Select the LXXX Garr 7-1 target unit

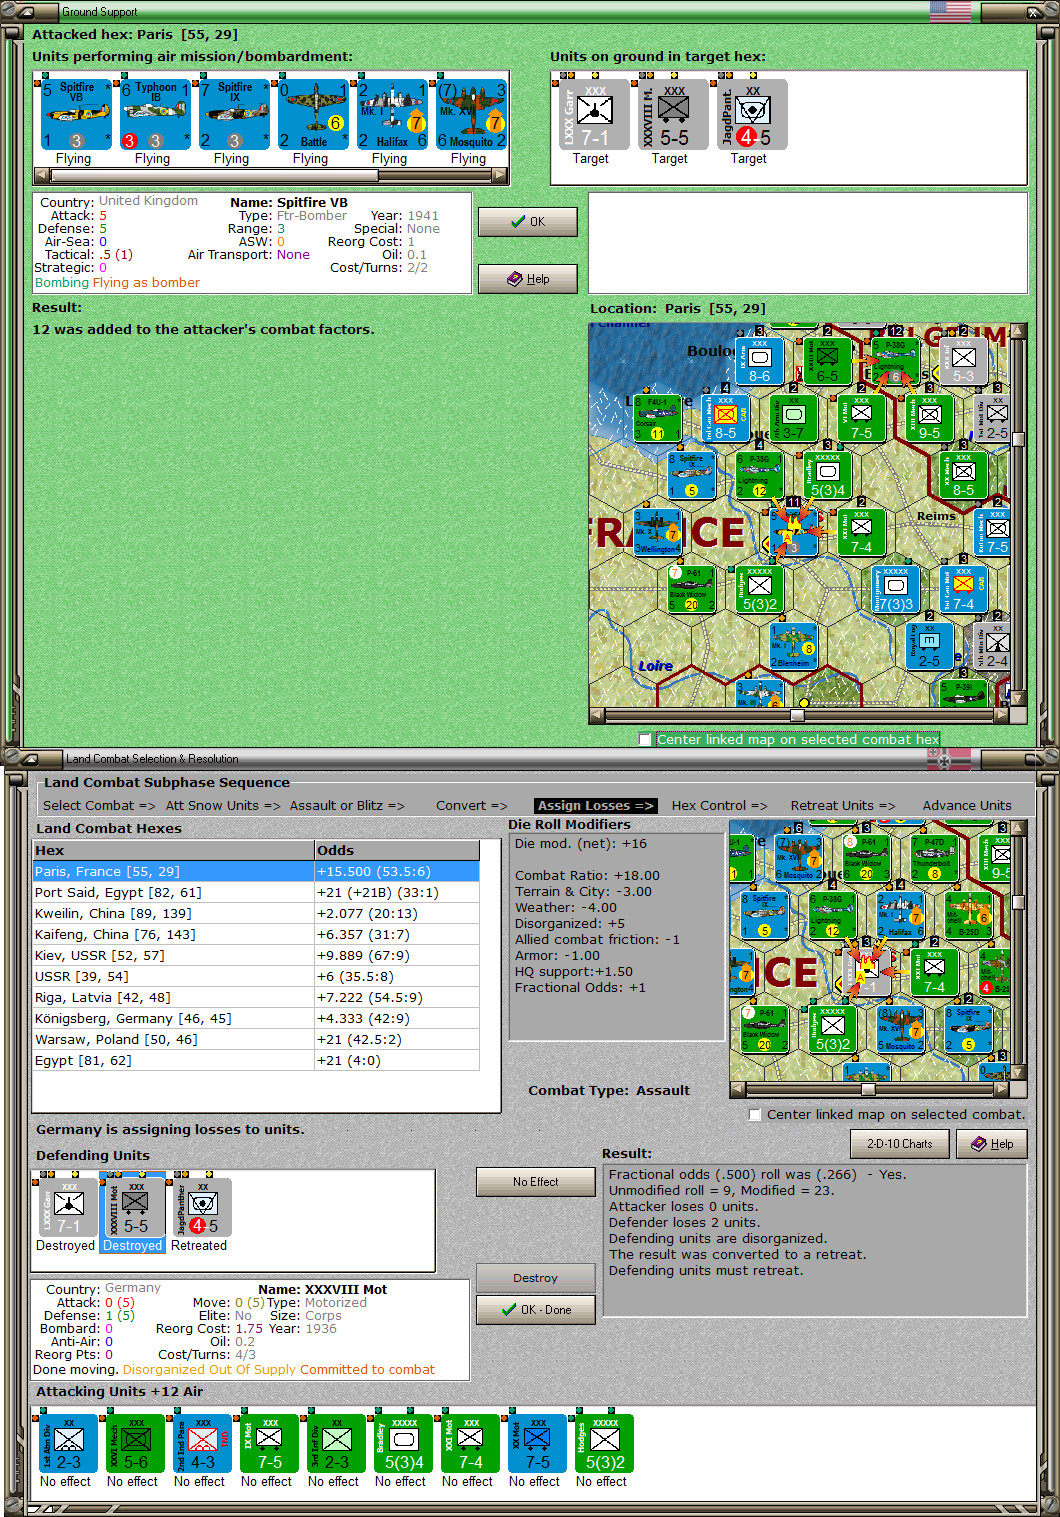594,115
